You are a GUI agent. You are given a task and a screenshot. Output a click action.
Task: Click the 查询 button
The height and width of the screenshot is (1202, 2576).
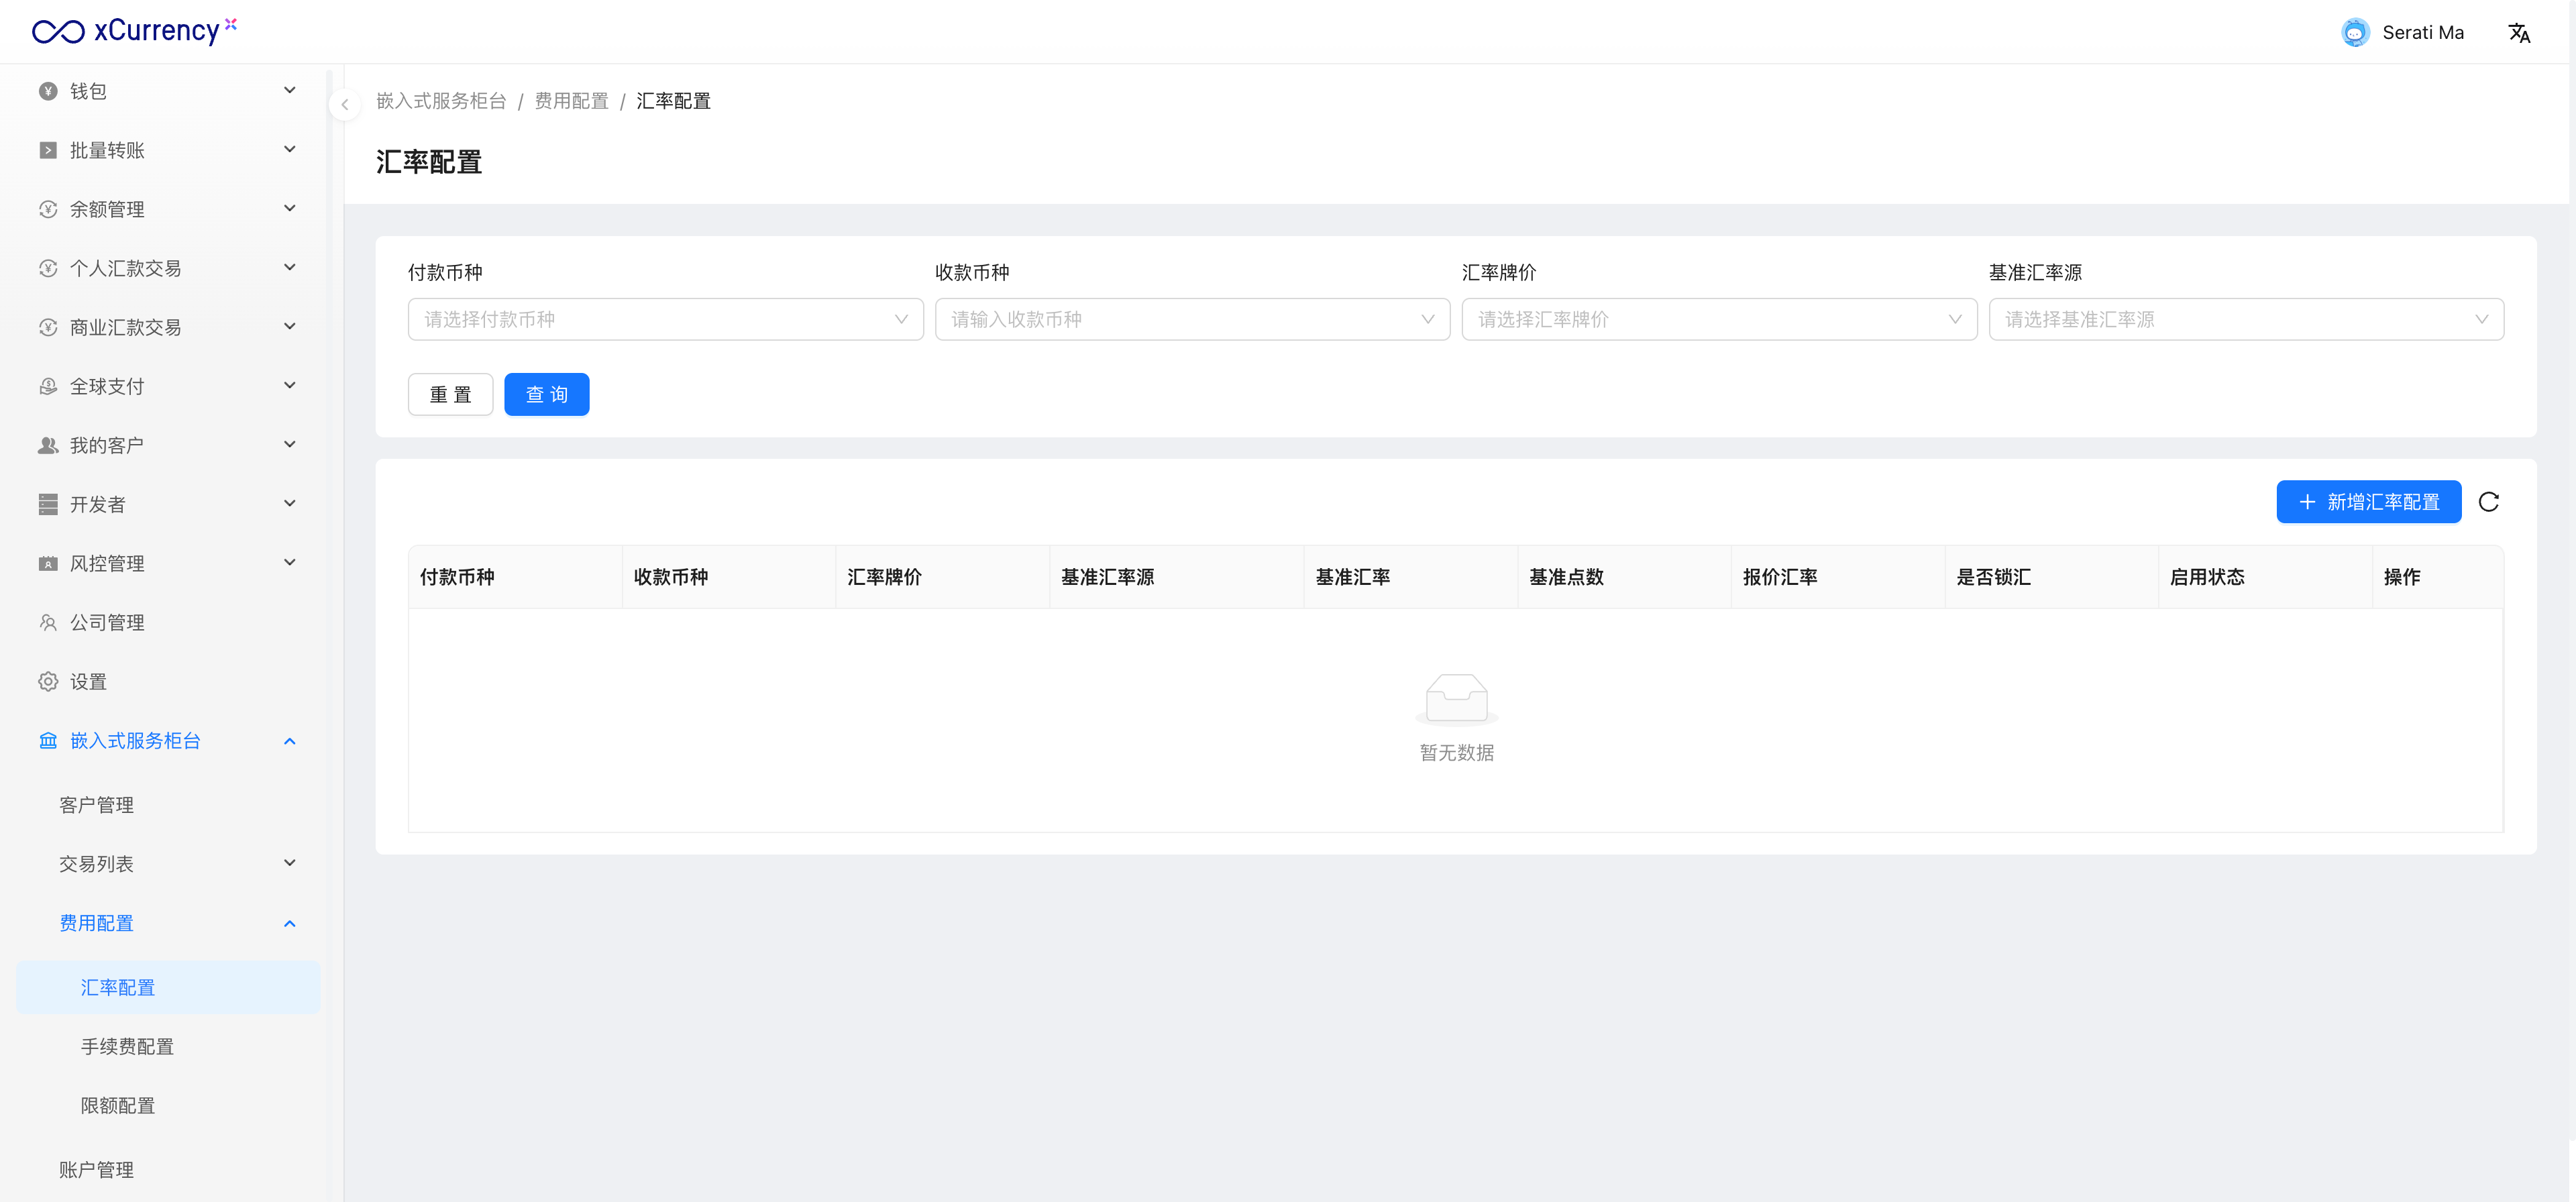[x=546, y=394]
